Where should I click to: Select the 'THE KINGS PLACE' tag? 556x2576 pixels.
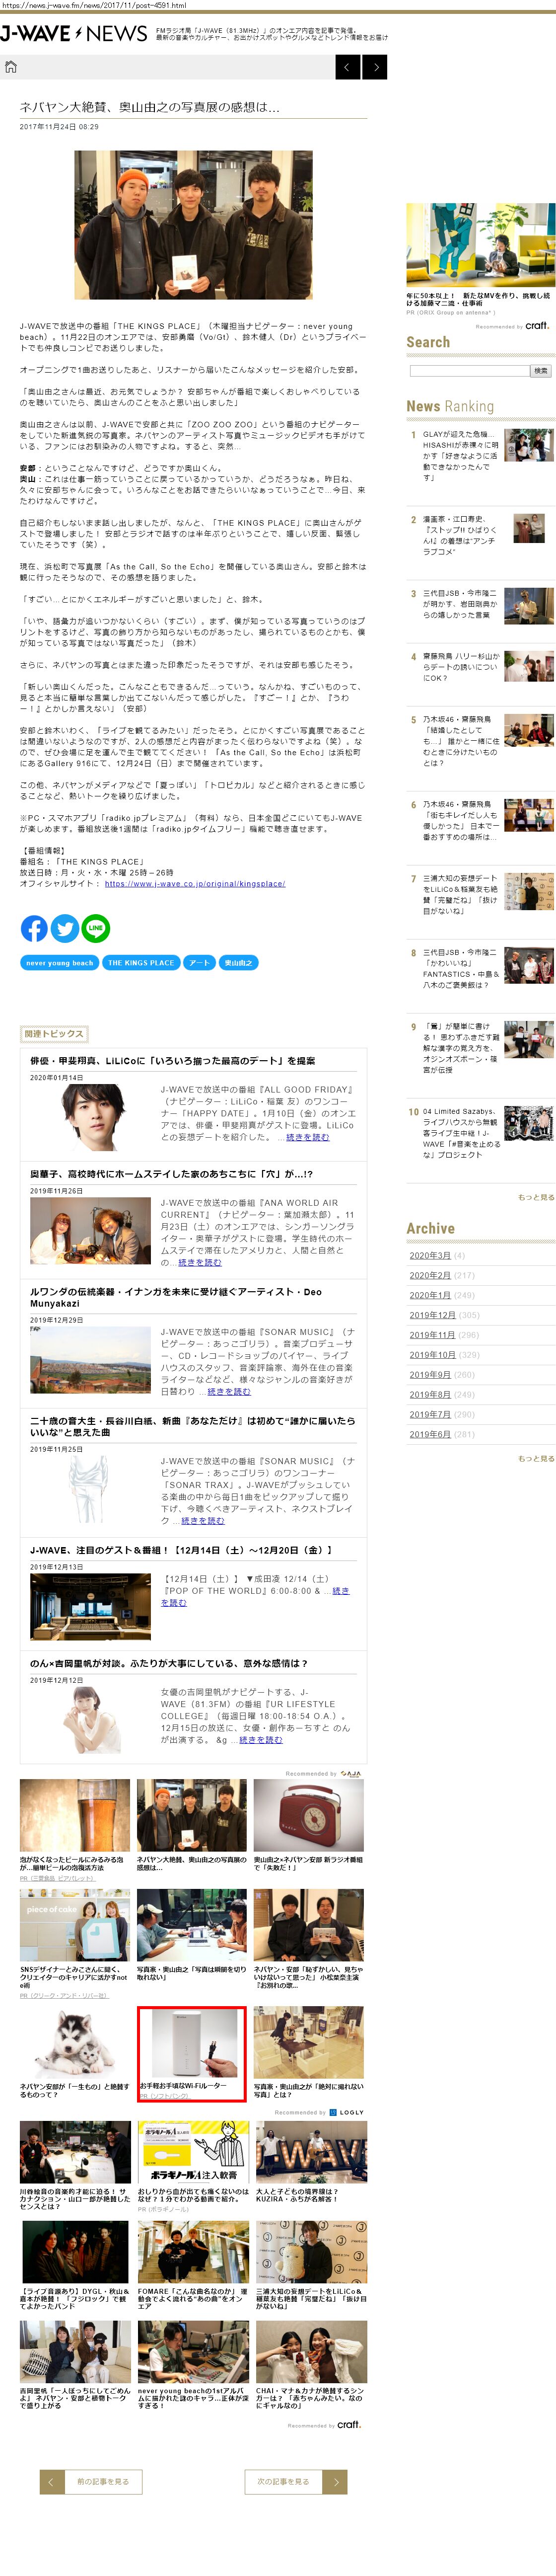141,963
